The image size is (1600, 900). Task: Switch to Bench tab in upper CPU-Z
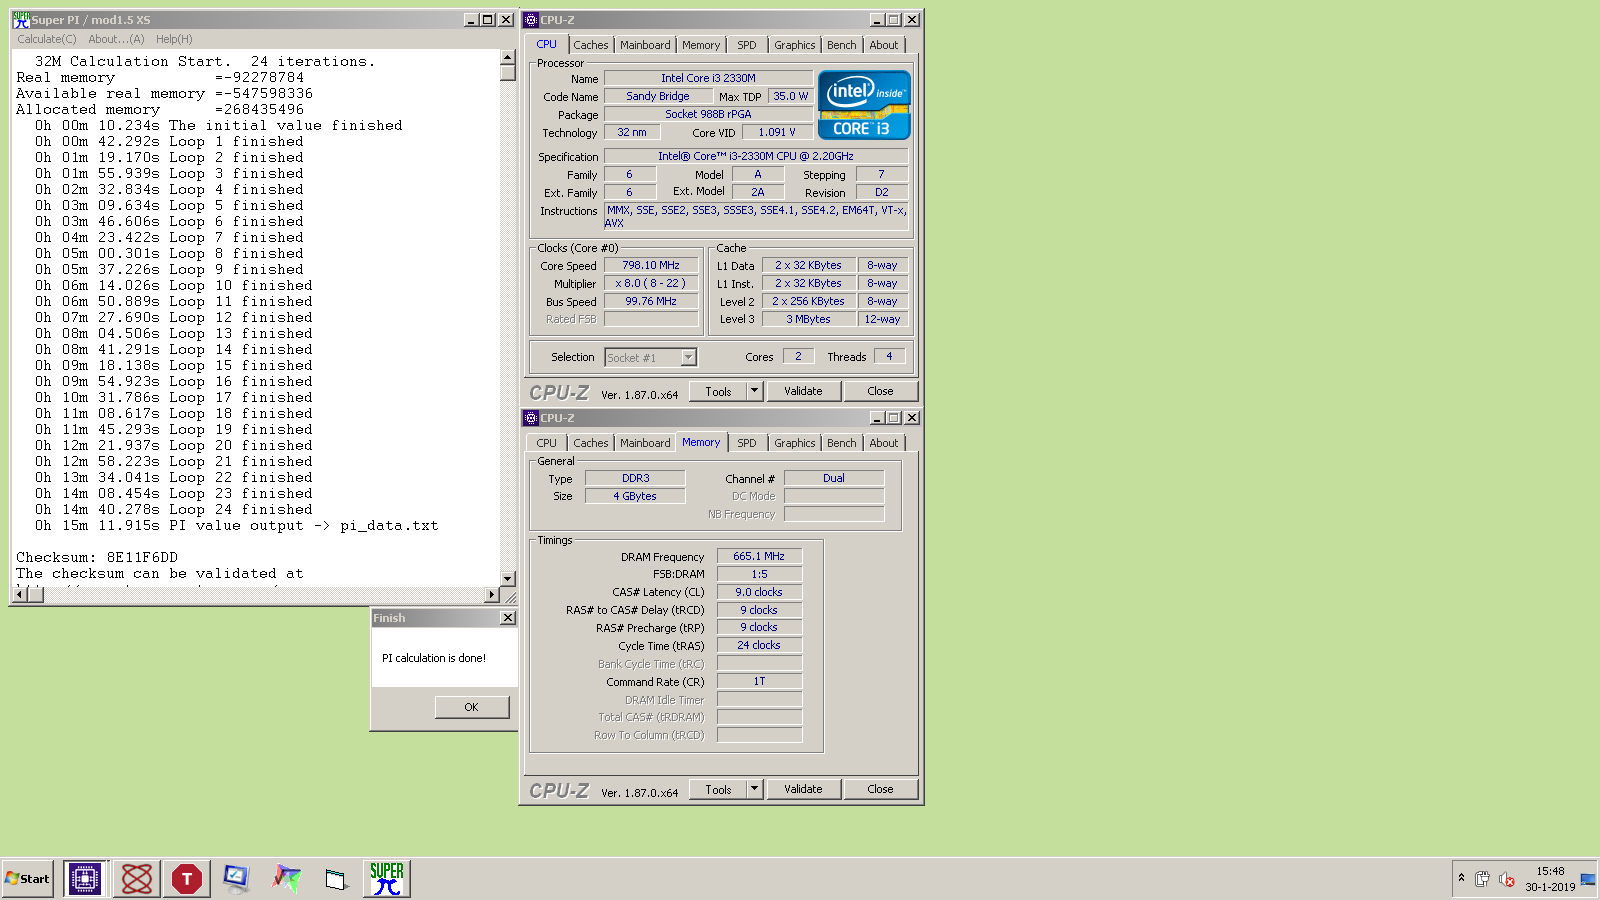(842, 45)
